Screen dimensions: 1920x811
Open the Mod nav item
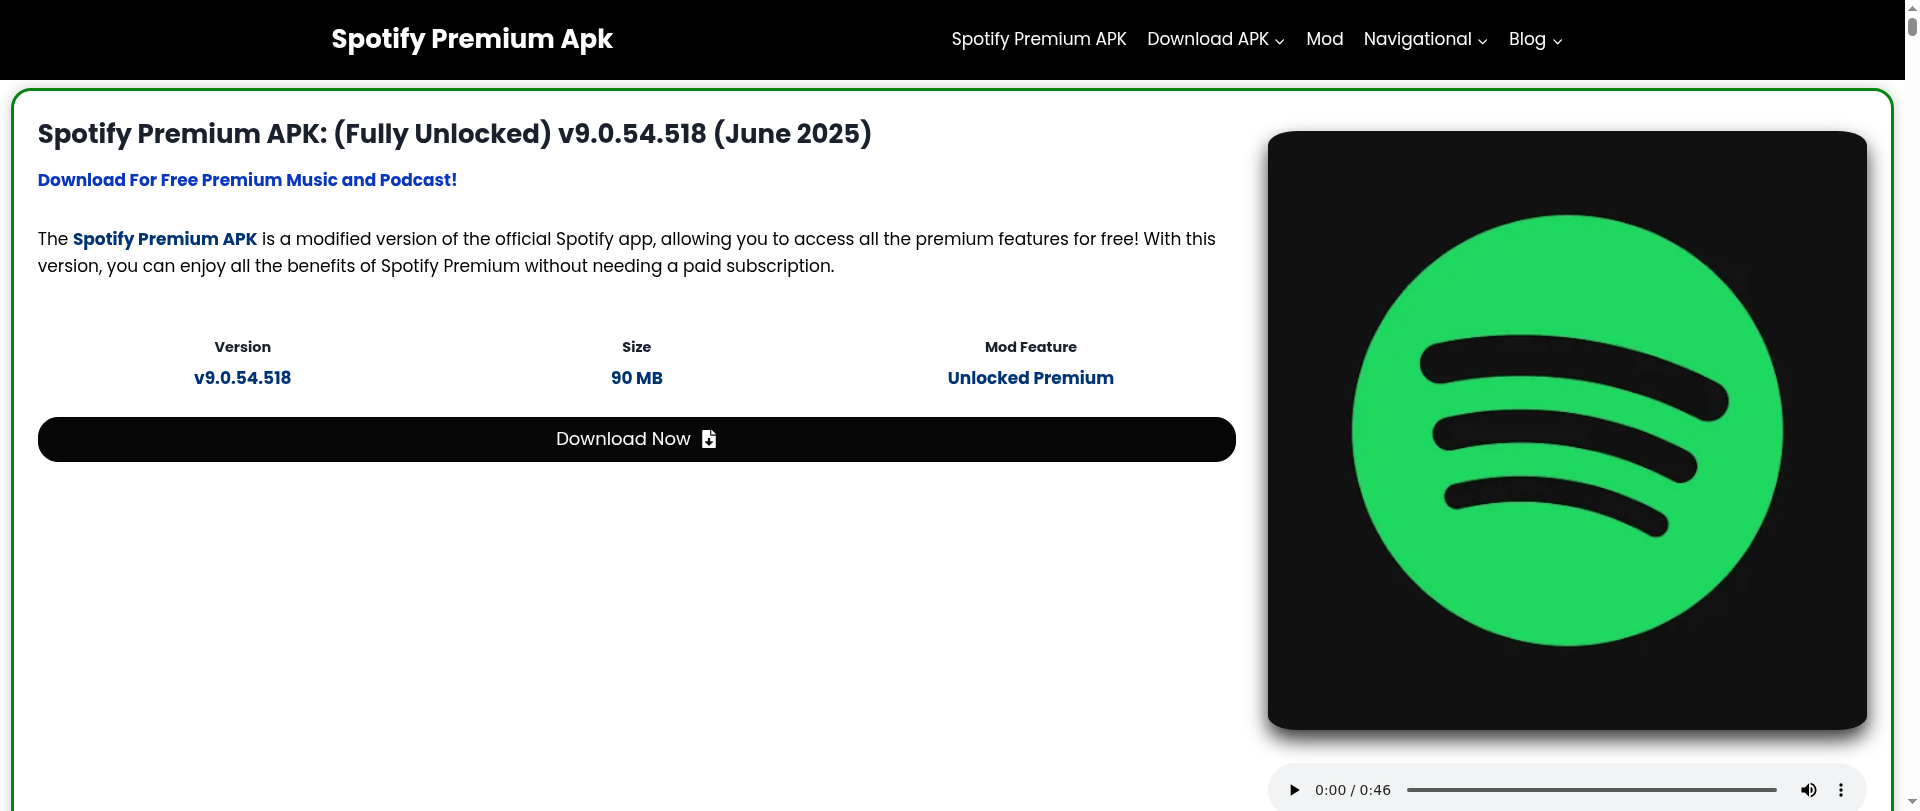click(1325, 39)
